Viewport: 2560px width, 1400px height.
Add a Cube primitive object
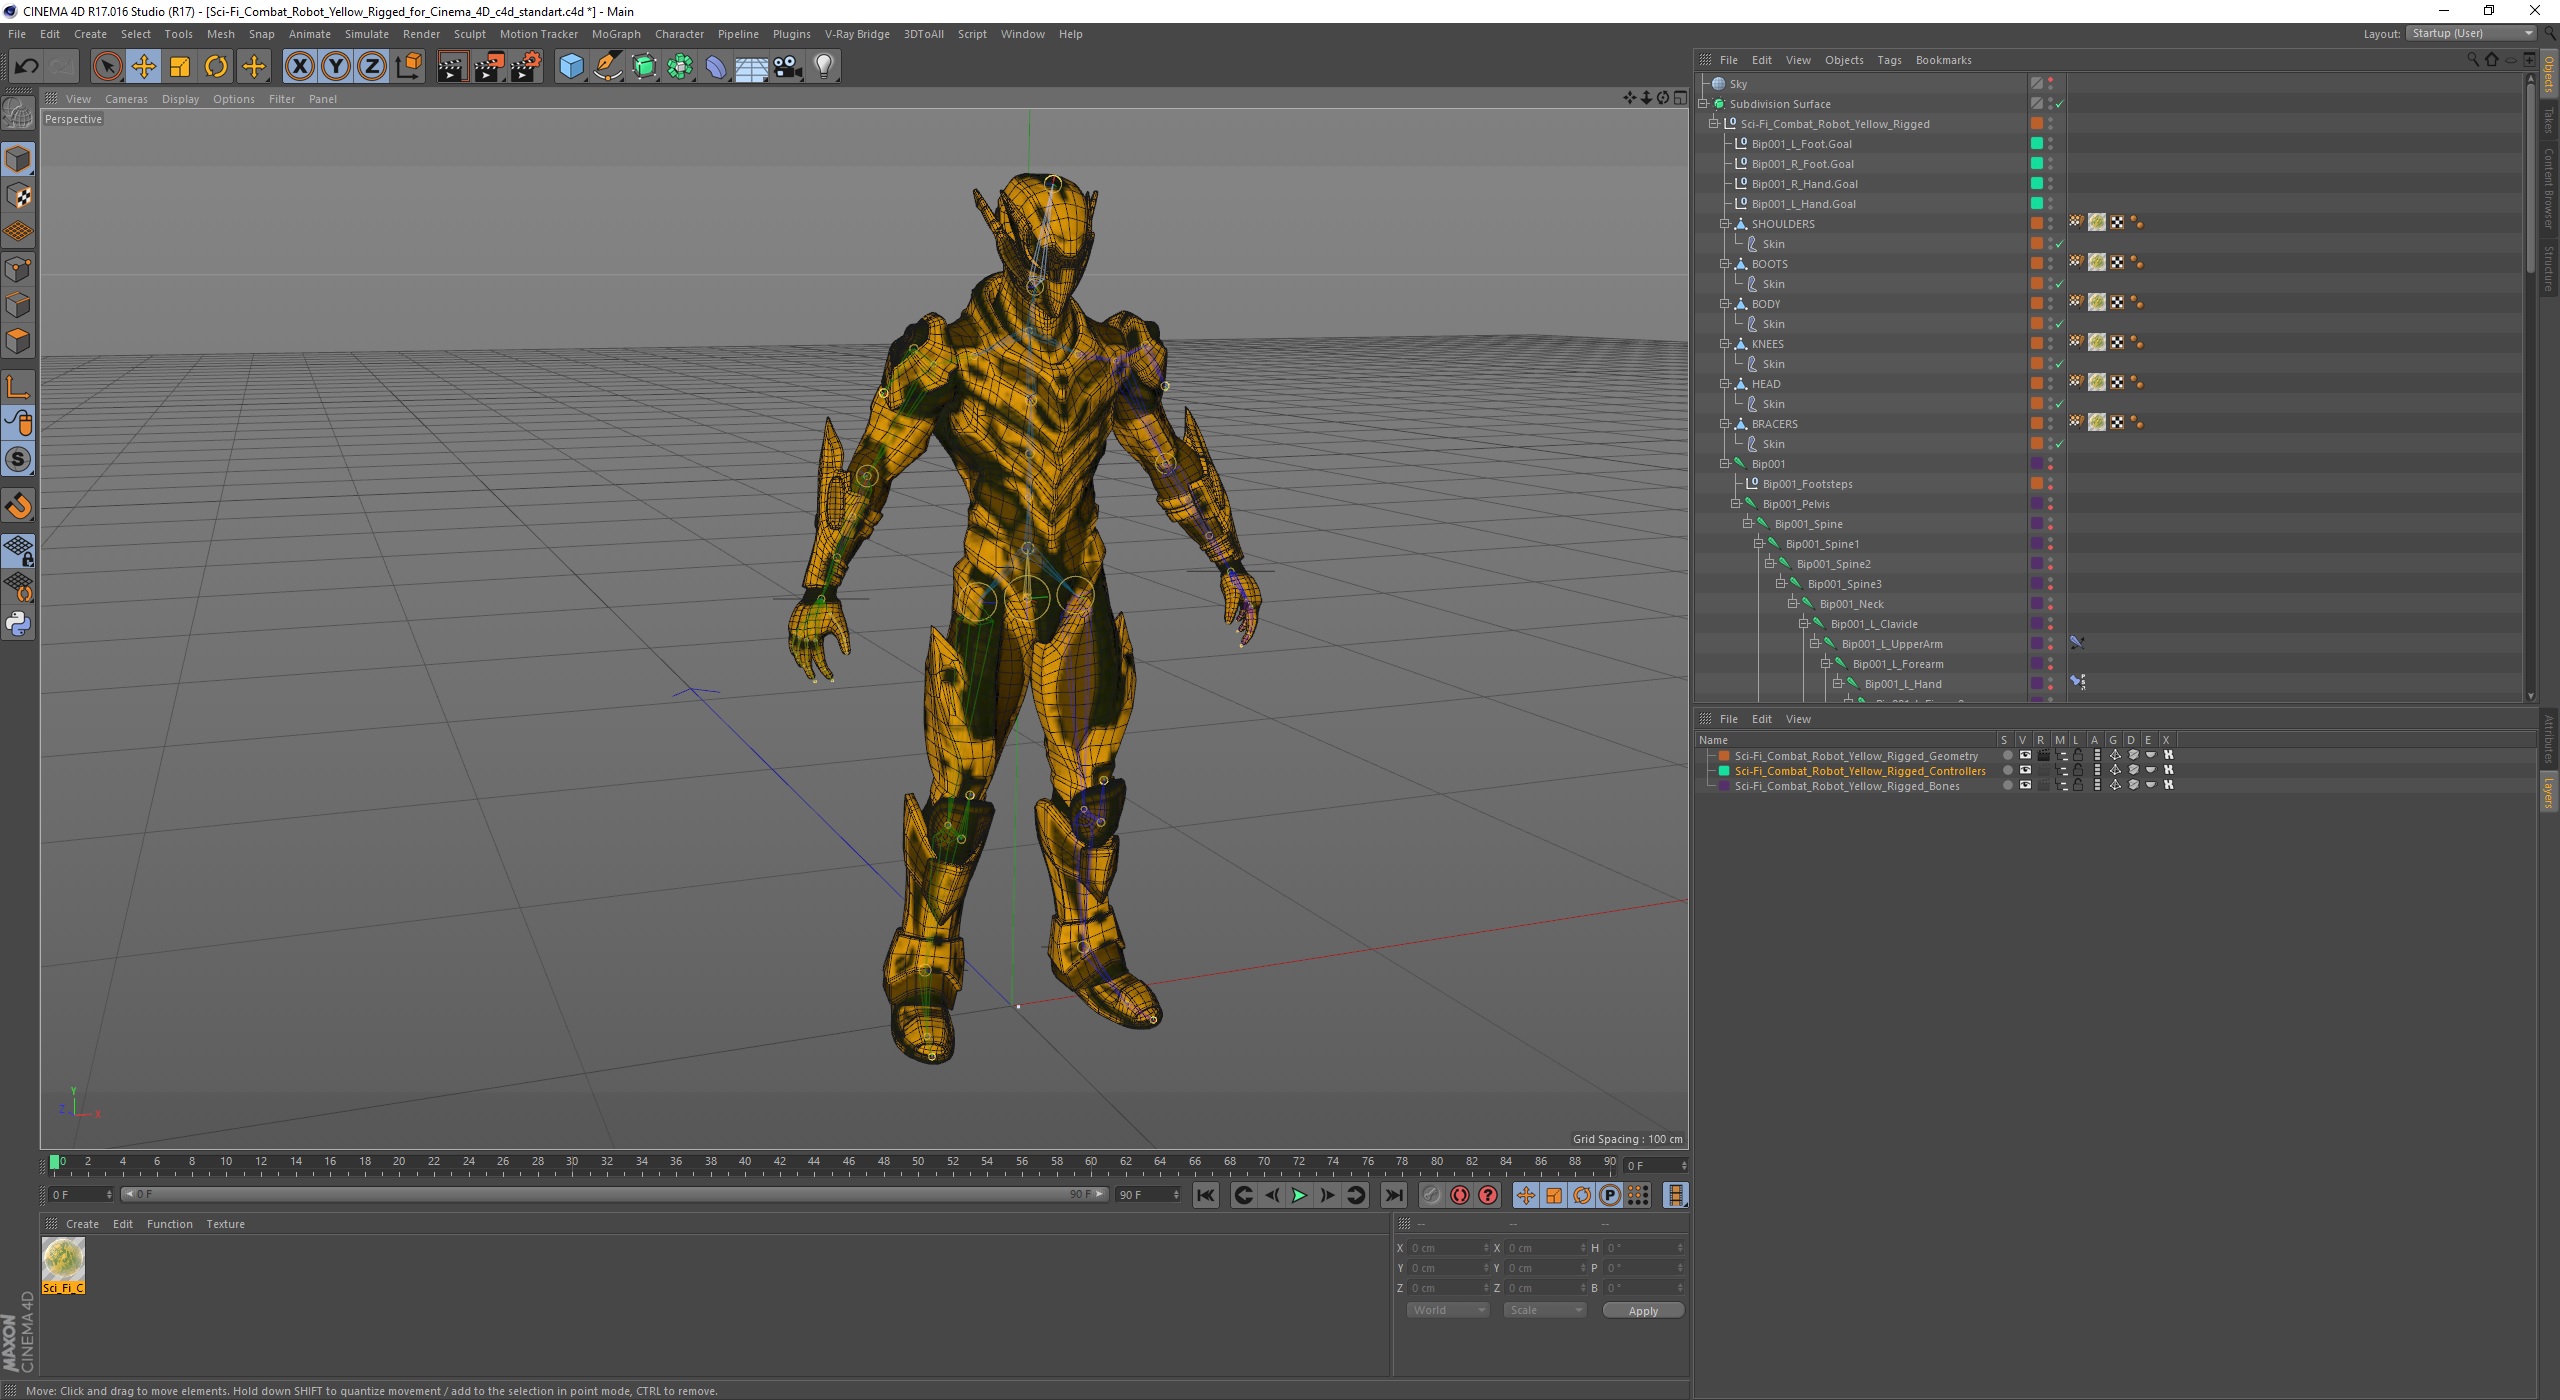(x=571, y=67)
